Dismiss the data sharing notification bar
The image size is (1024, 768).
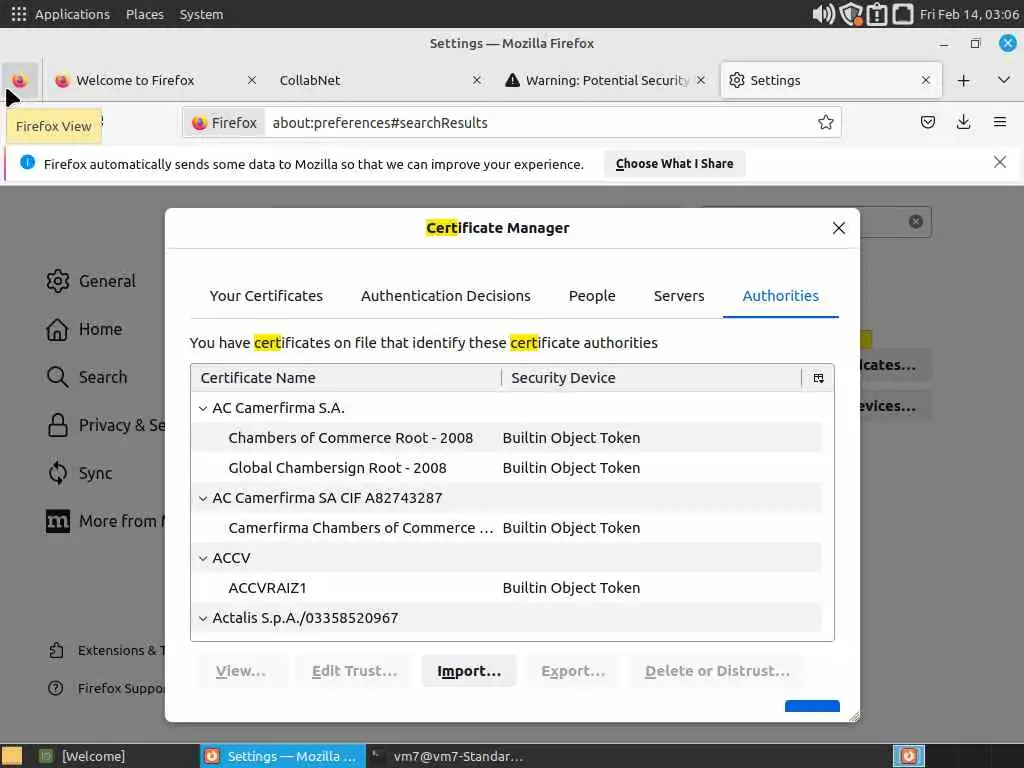point(1000,162)
